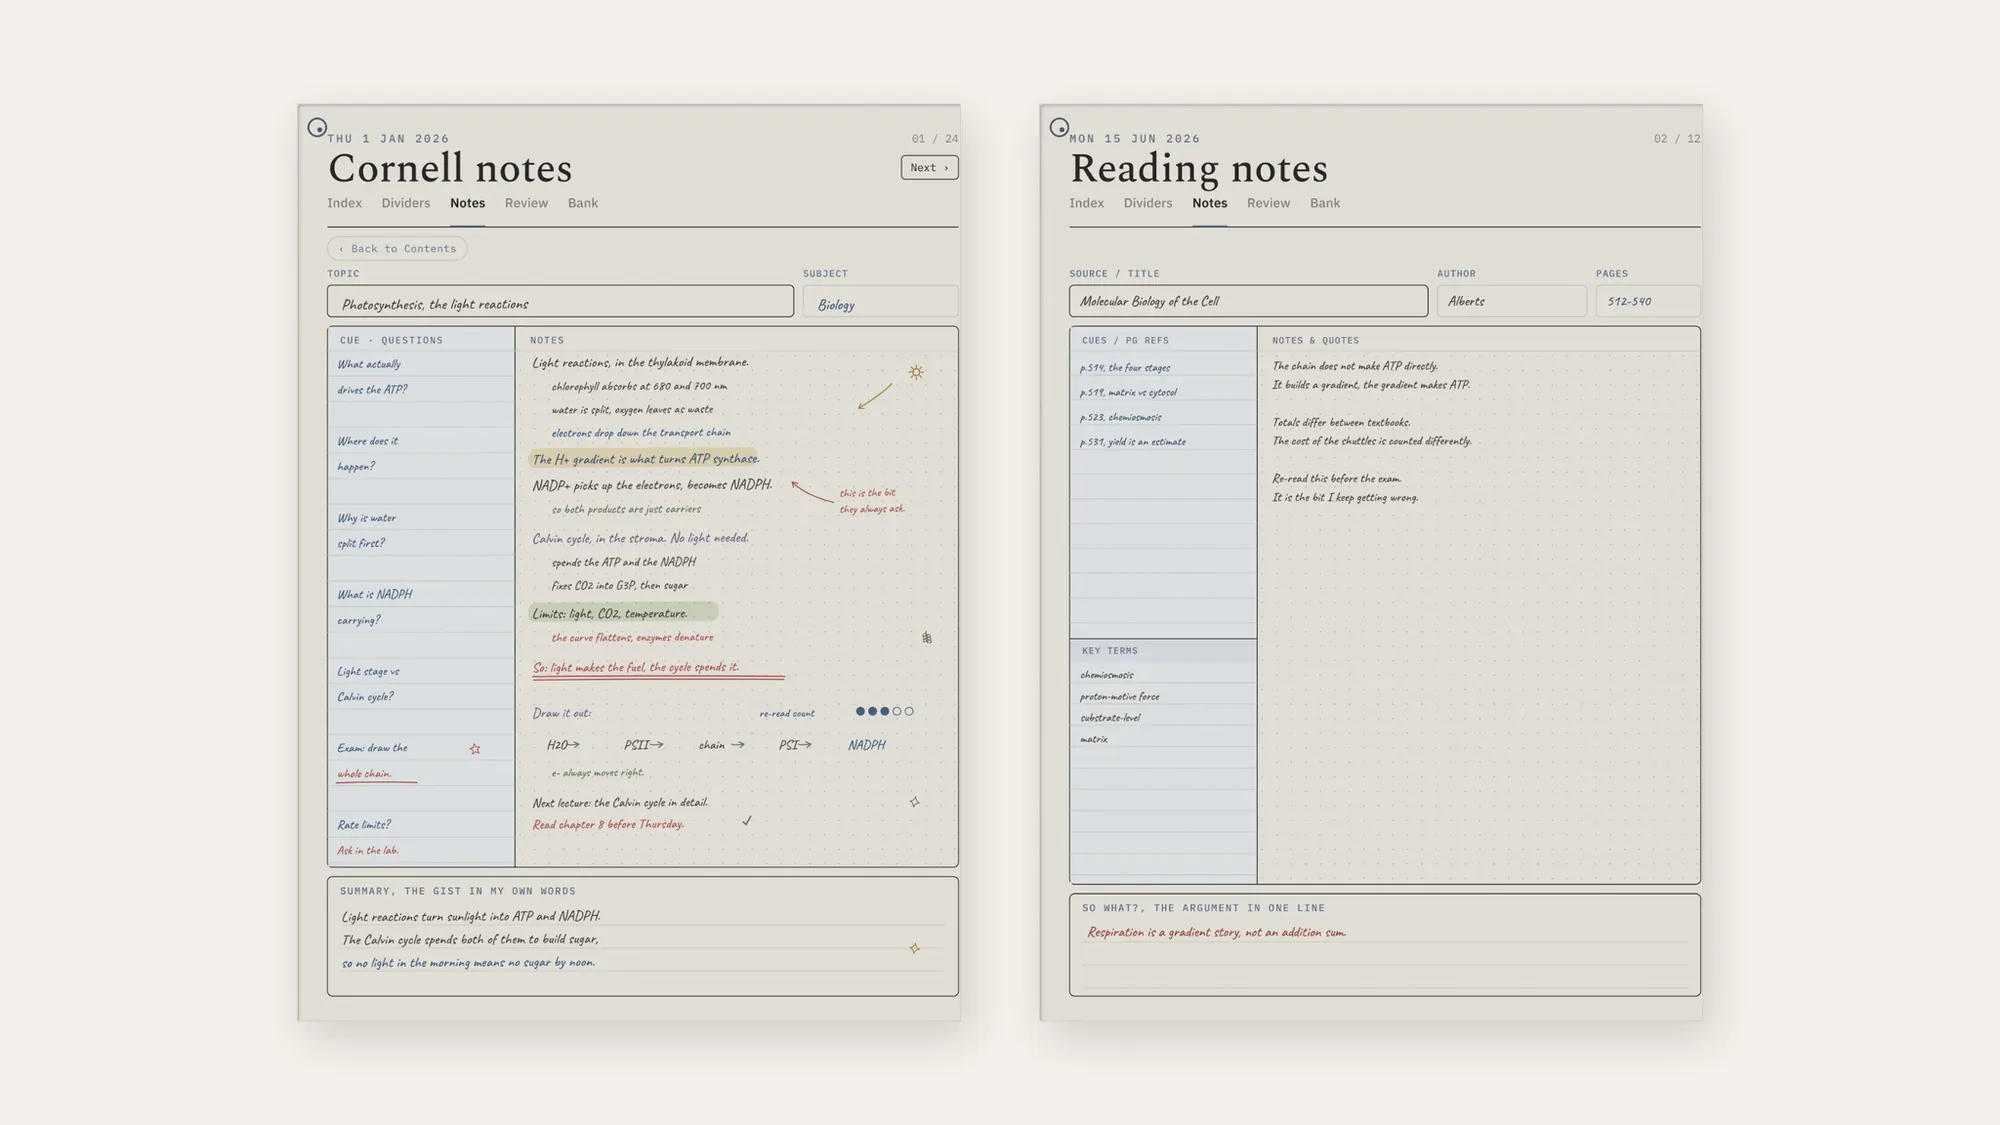This screenshot has width=2000, height=1125.
Task: Click the cue 'p.531, yield is an estimate'
Action: pos(1133,442)
